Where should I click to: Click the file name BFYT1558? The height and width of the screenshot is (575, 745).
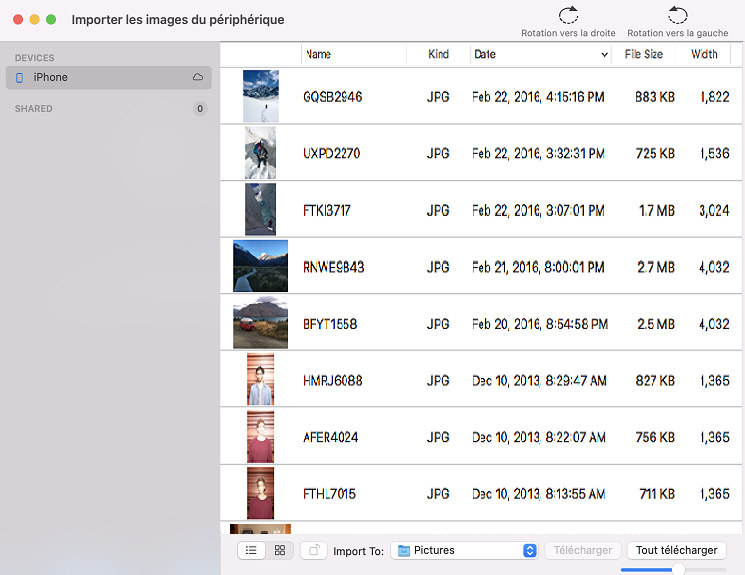pos(330,324)
